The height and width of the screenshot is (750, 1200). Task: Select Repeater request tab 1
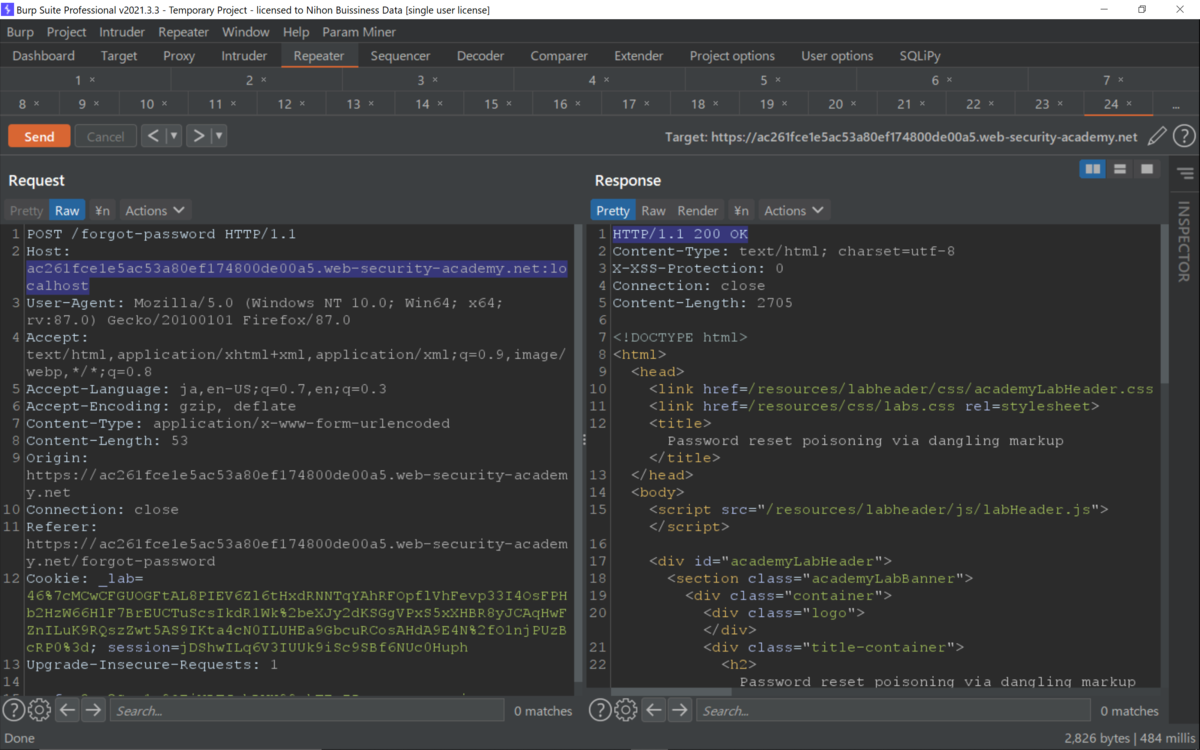click(x=85, y=80)
